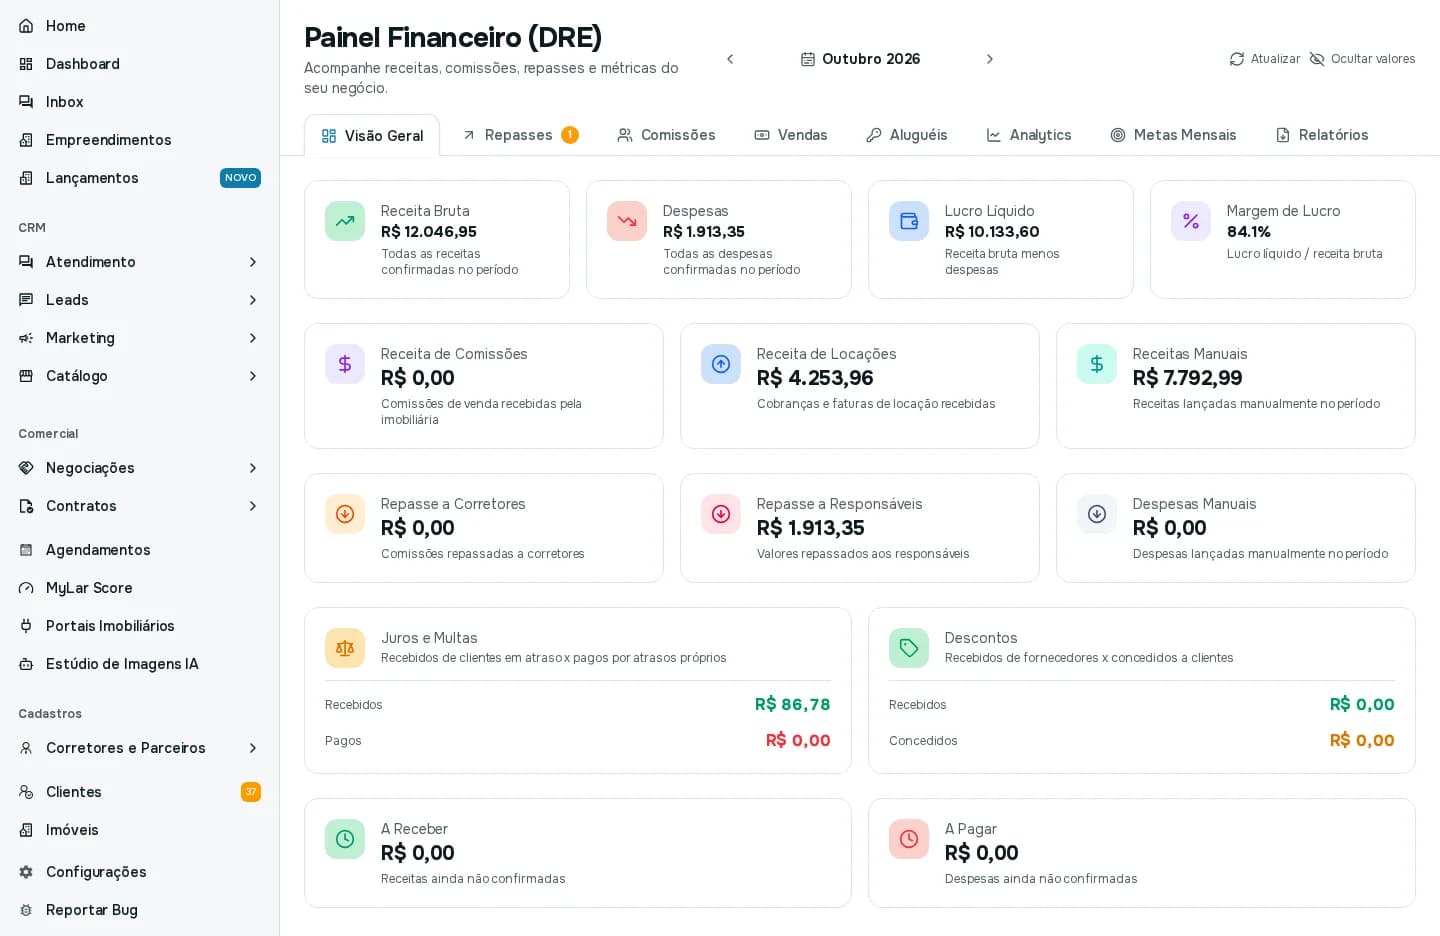Open MyLar Score in the sidebar

coord(139,588)
